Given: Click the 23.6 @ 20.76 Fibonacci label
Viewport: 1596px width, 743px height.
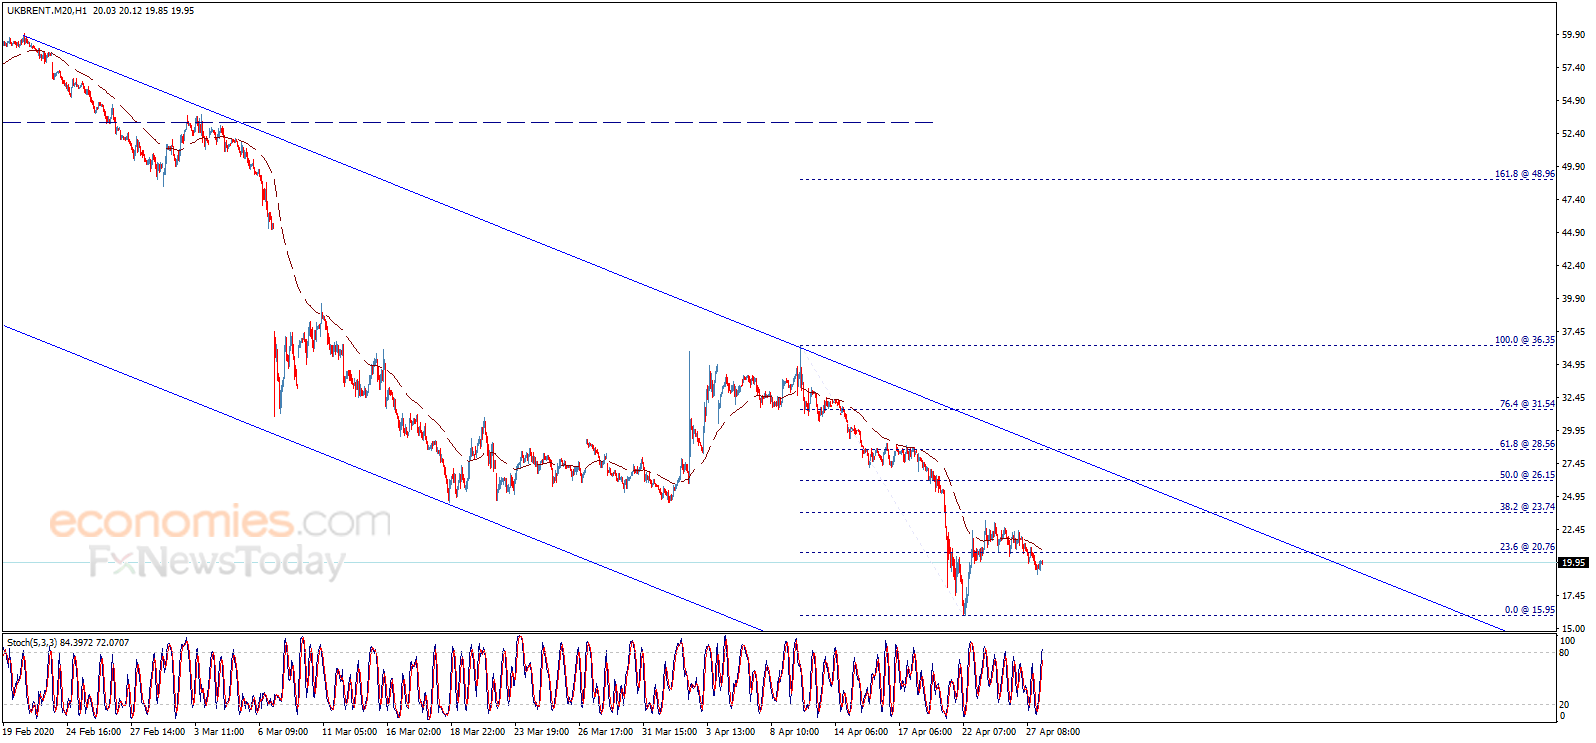Looking at the screenshot, I should coord(1527,547).
